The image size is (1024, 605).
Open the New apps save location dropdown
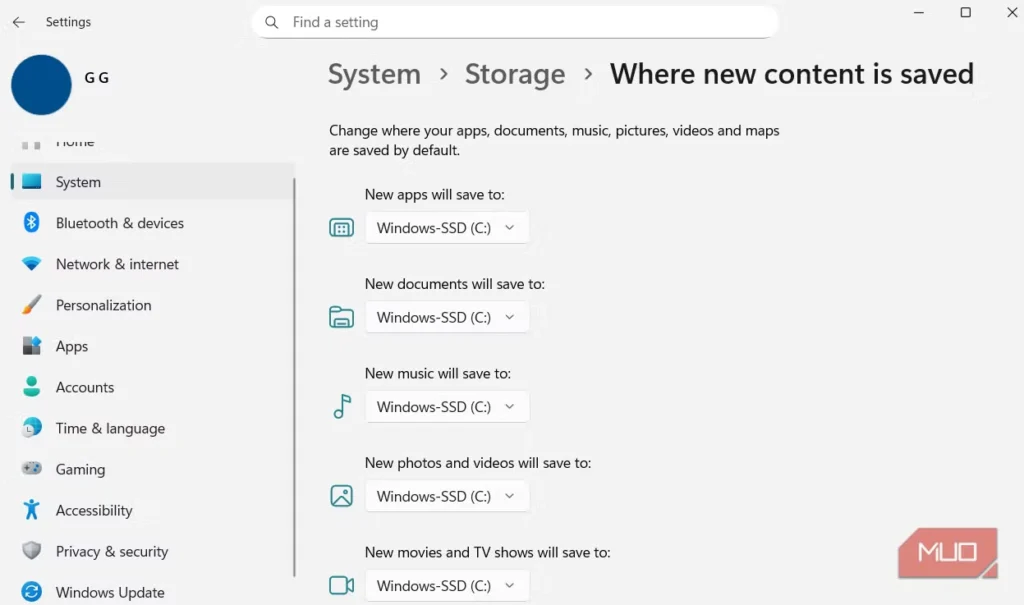(446, 228)
